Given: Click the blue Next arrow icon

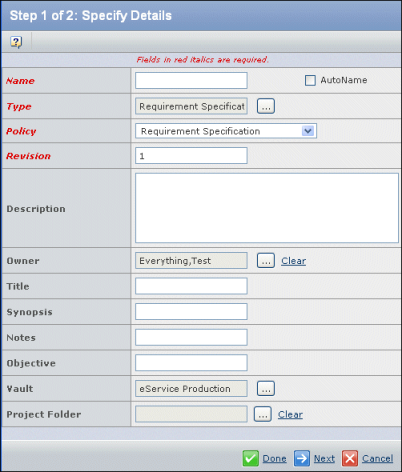Looking at the screenshot, I should [302, 458].
